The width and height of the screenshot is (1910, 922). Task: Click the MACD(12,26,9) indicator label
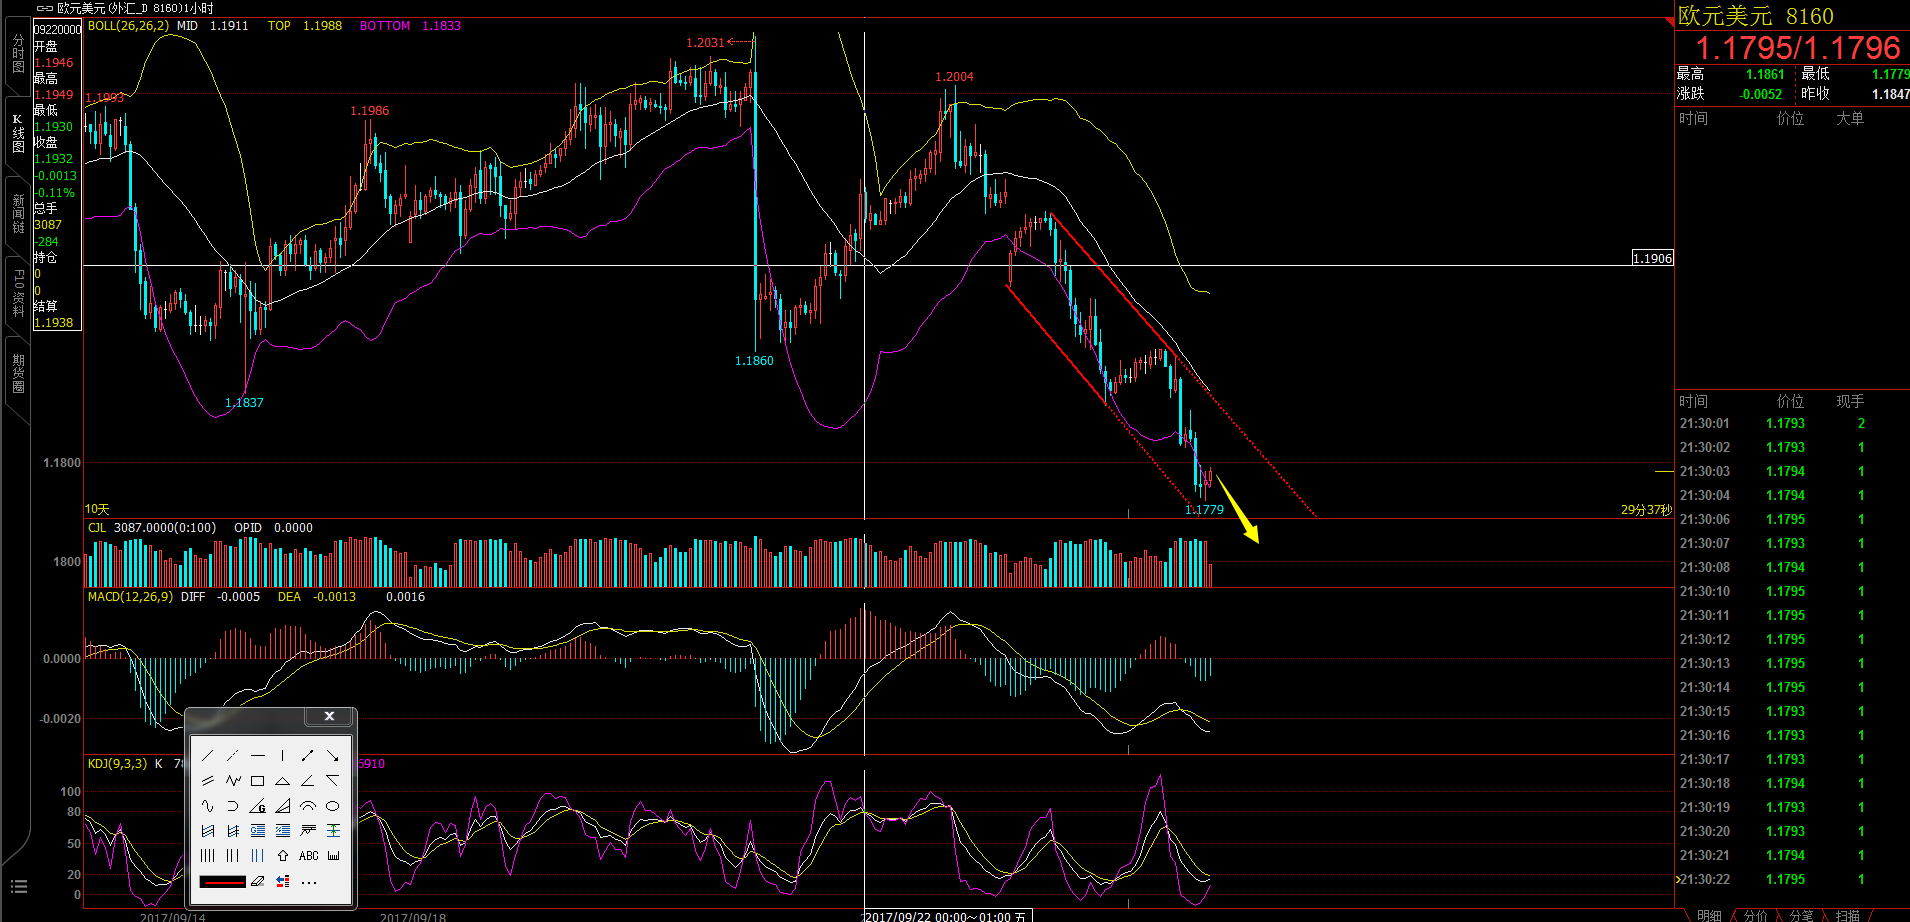pos(130,597)
